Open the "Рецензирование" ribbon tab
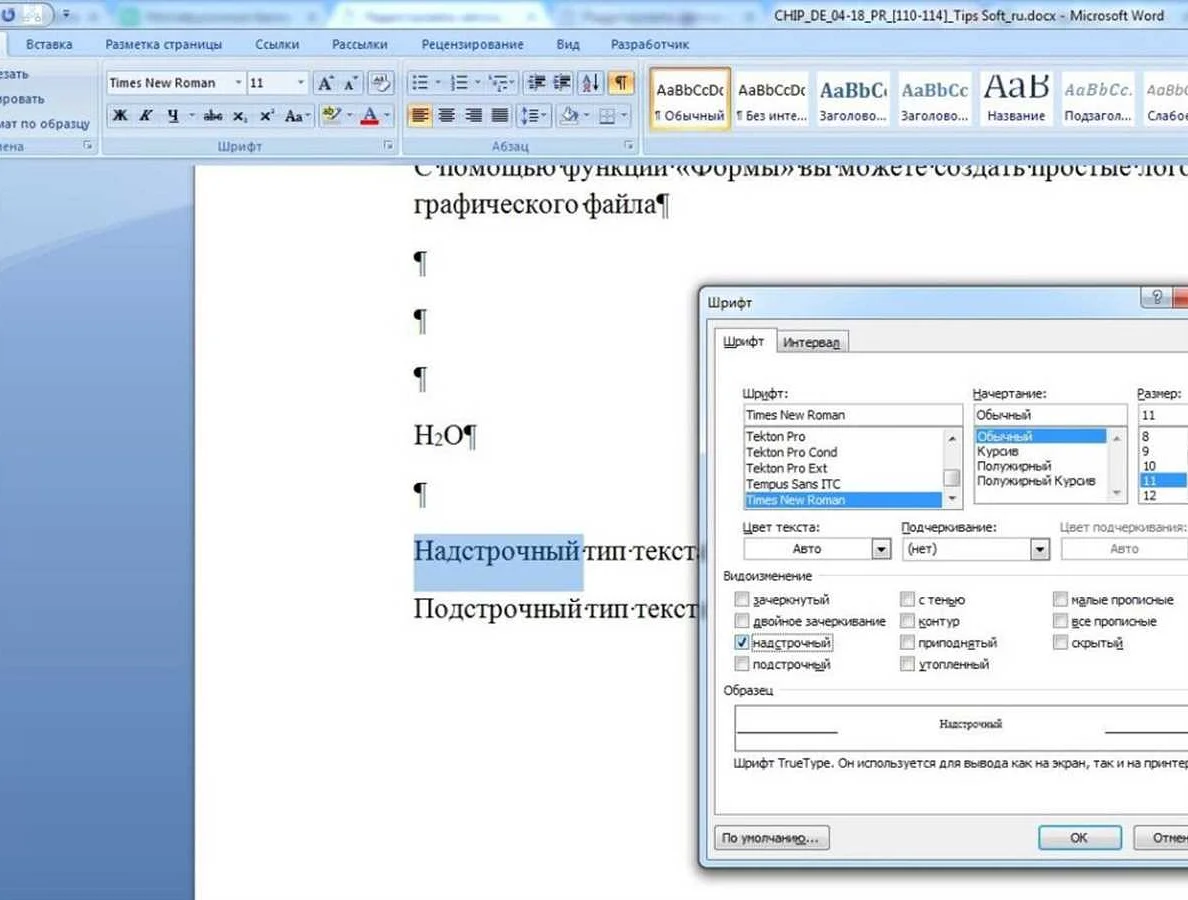 click(472, 44)
